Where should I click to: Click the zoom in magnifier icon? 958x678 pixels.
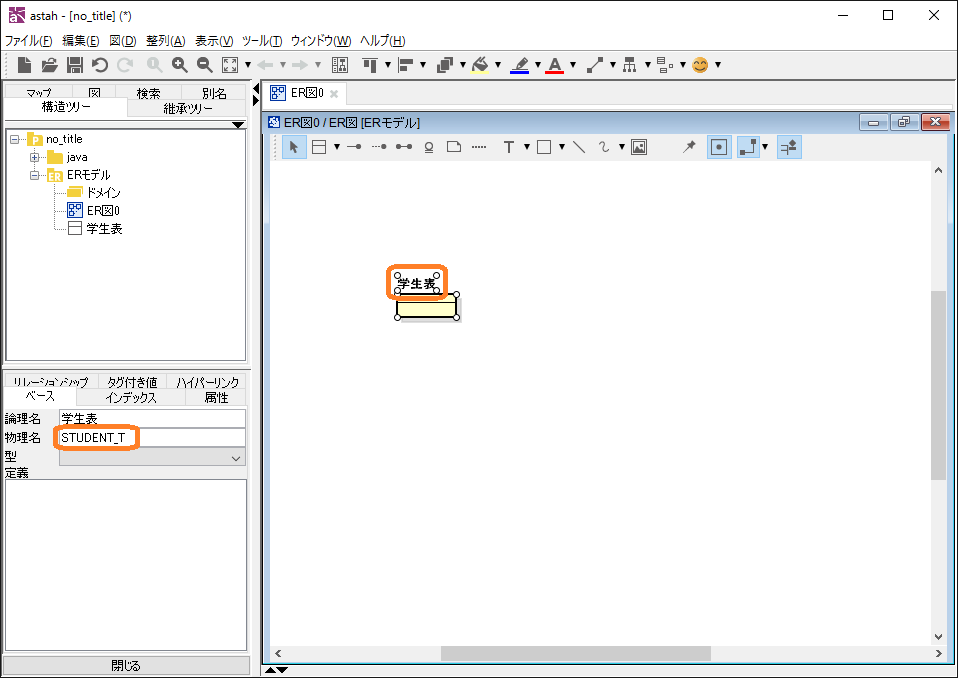[180, 65]
